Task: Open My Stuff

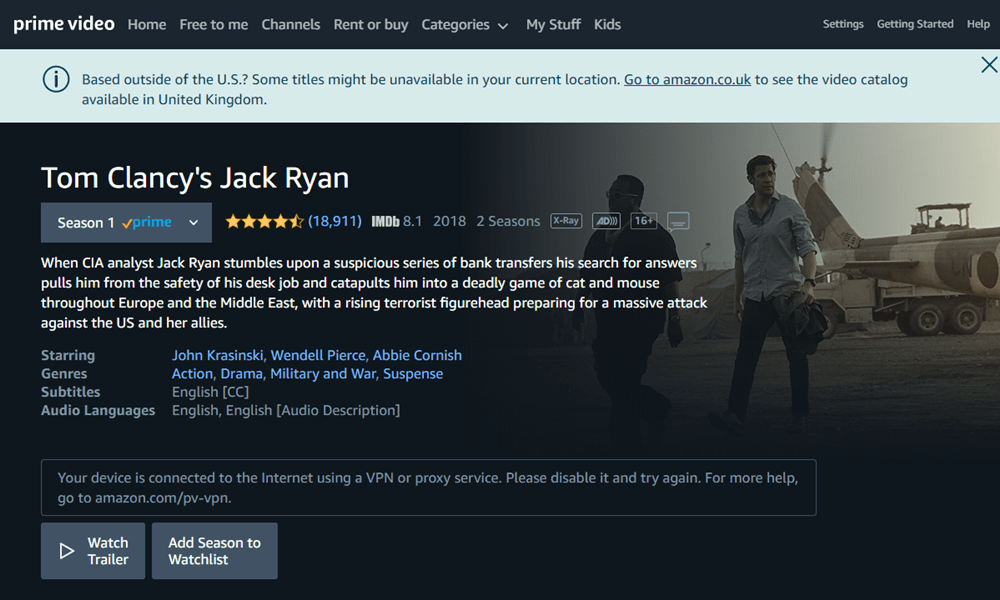Action: tap(554, 25)
